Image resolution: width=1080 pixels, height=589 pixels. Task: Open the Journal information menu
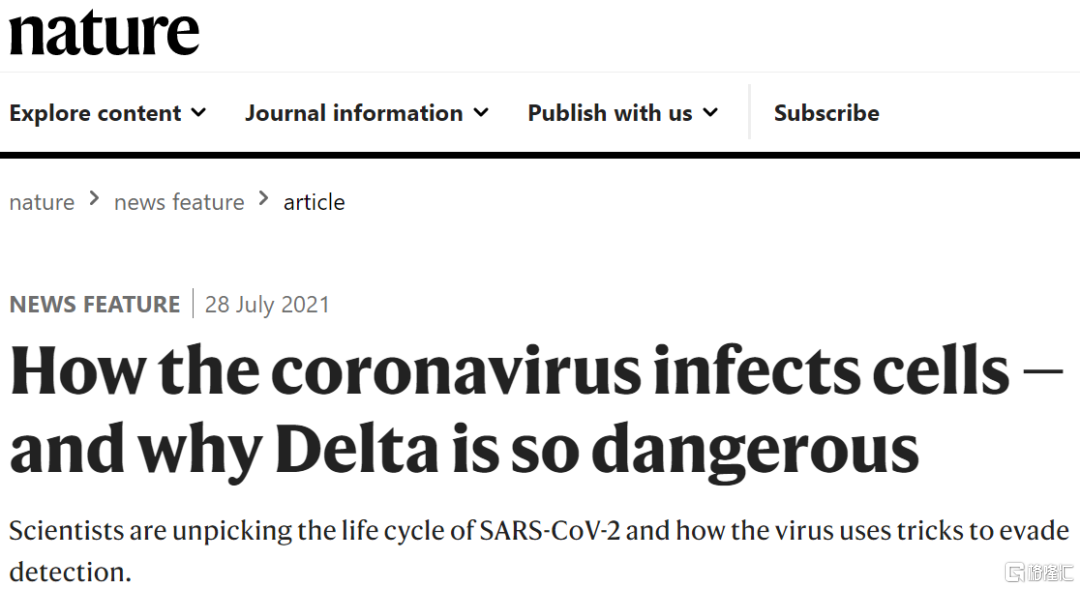pos(353,113)
